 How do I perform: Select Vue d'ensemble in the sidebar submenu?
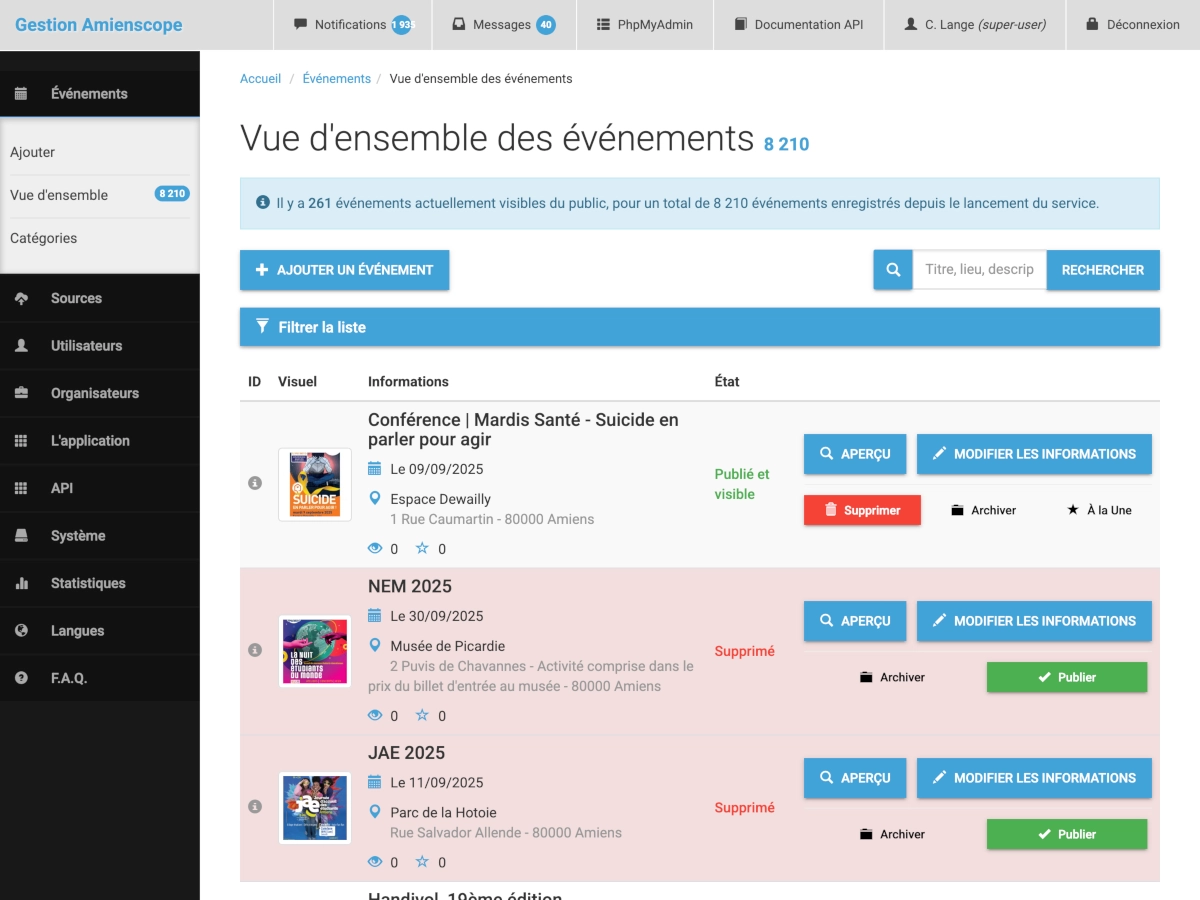pyautogui.click(x=100, y=195)
